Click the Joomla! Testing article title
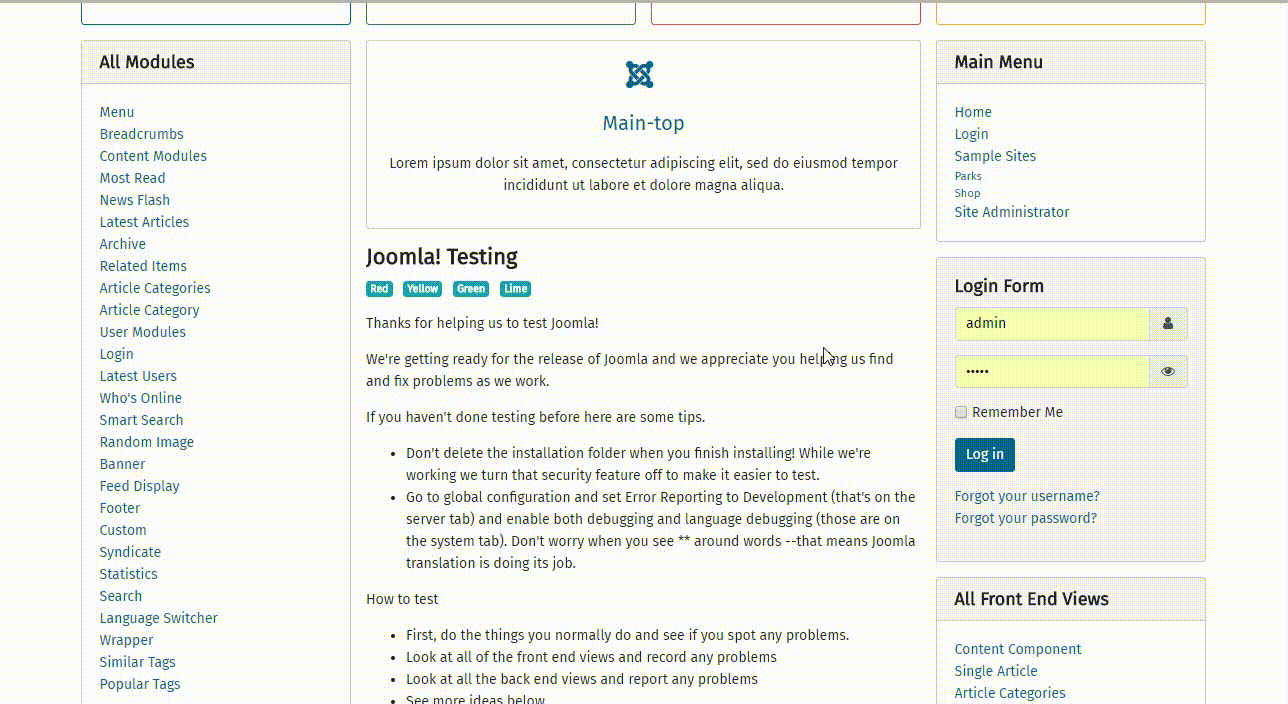The width and height of the screenshot is (1288, 704). click(442, 257)
